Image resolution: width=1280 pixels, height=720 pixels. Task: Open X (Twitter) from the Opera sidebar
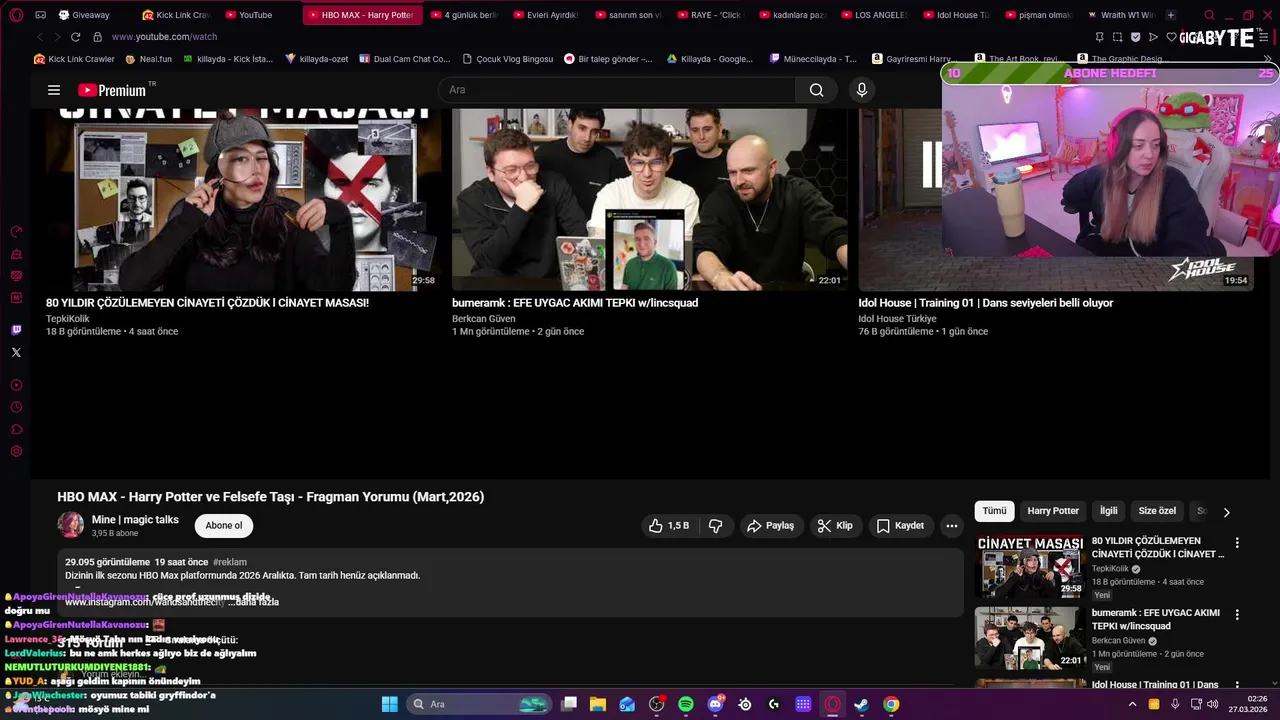16,352
